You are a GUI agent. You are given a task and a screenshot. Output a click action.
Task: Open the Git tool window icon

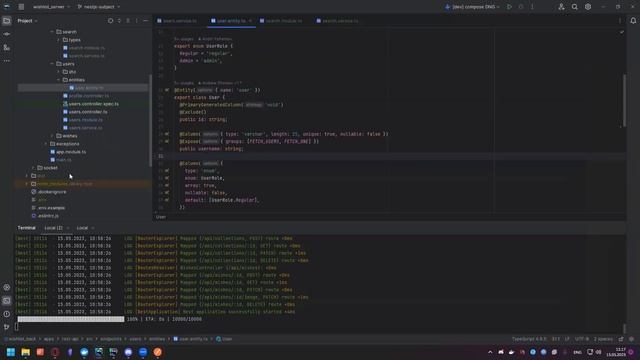[7, 327]
